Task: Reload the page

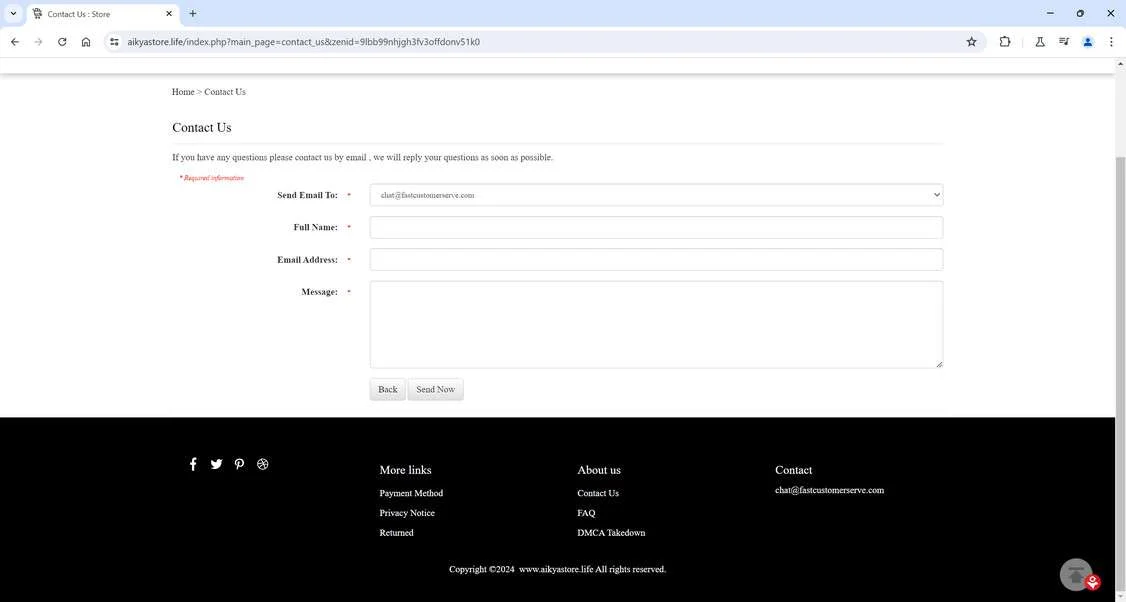Action: tap(62, 42)
